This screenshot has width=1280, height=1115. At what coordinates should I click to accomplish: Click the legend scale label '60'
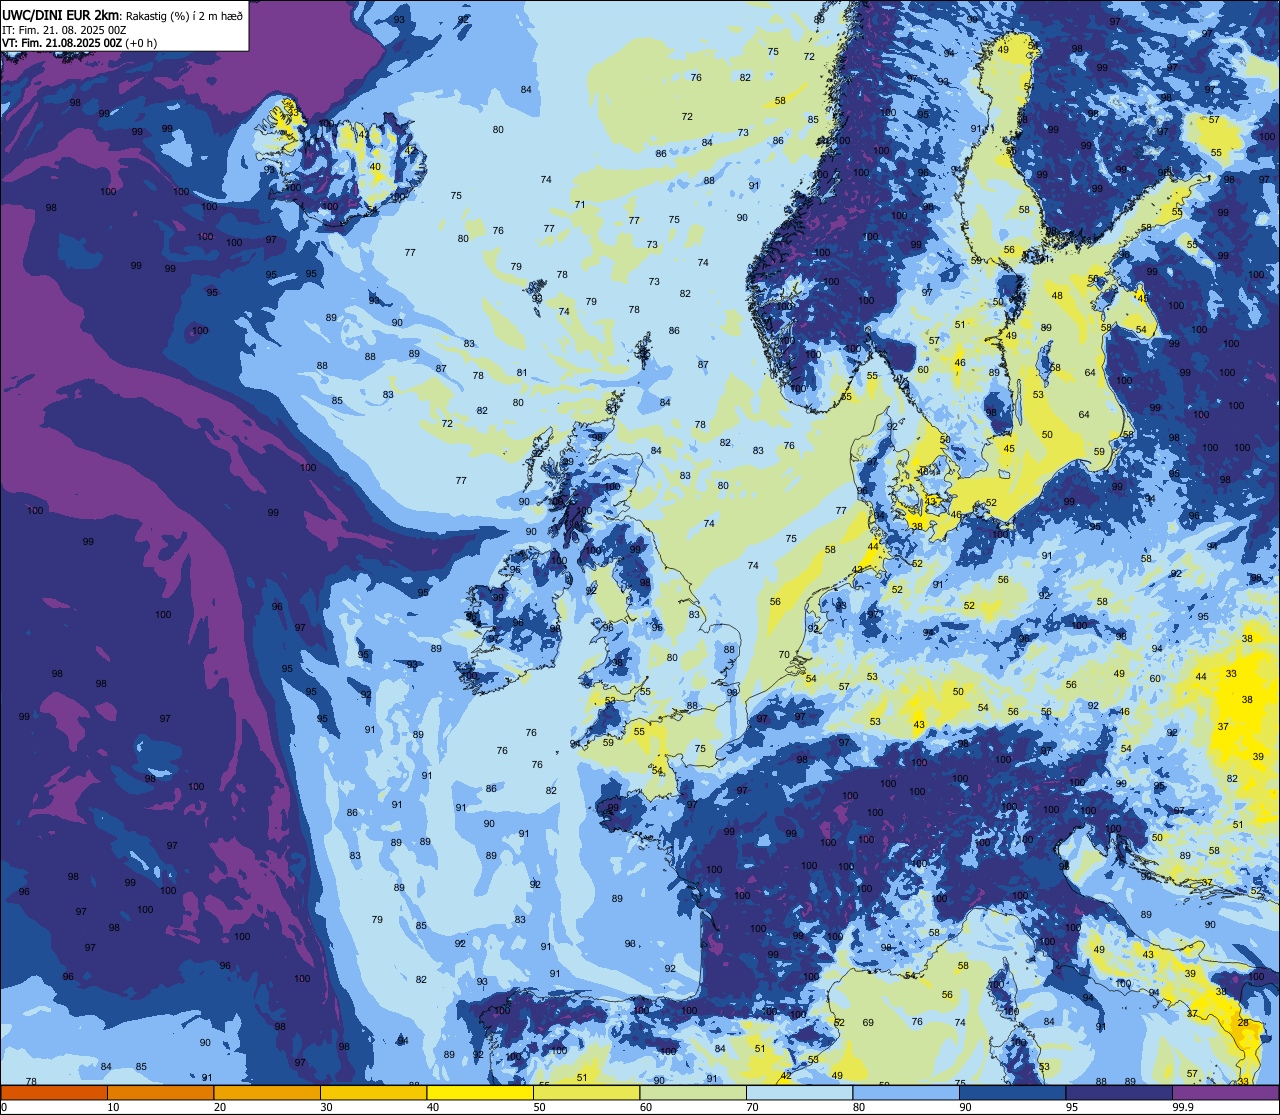646,1107
